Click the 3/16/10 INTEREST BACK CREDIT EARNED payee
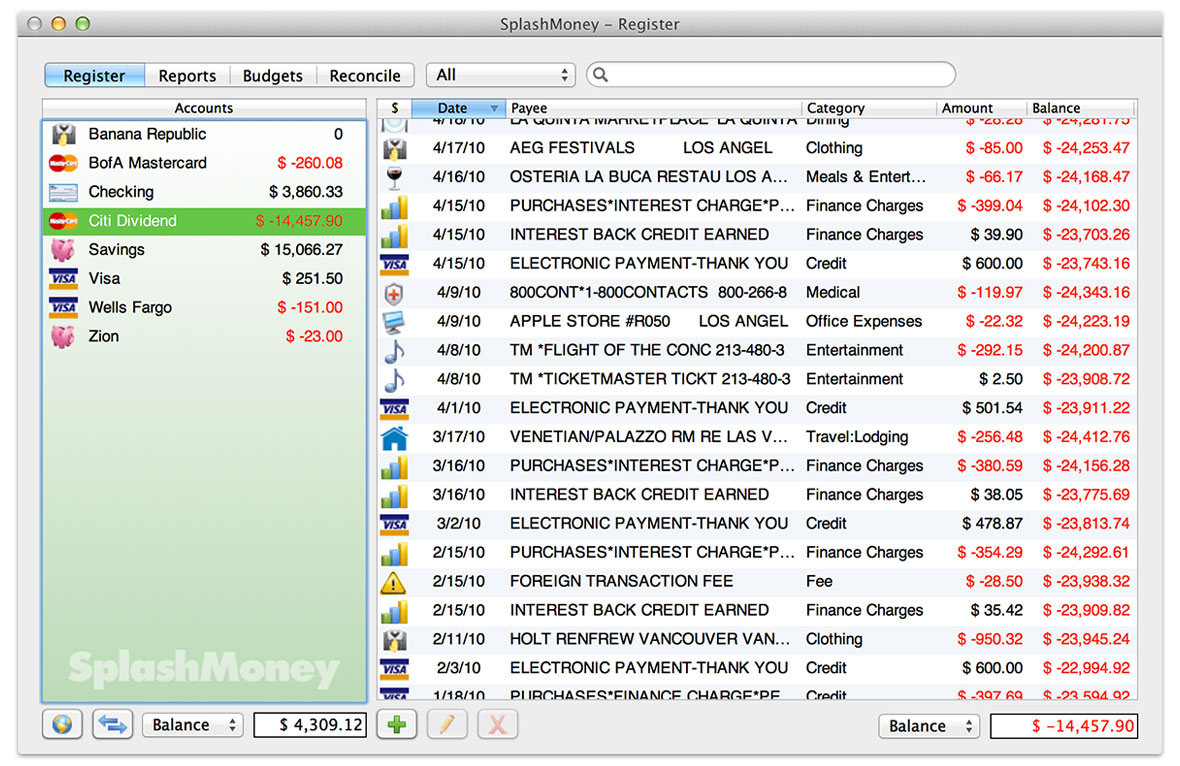 (639, 495)
